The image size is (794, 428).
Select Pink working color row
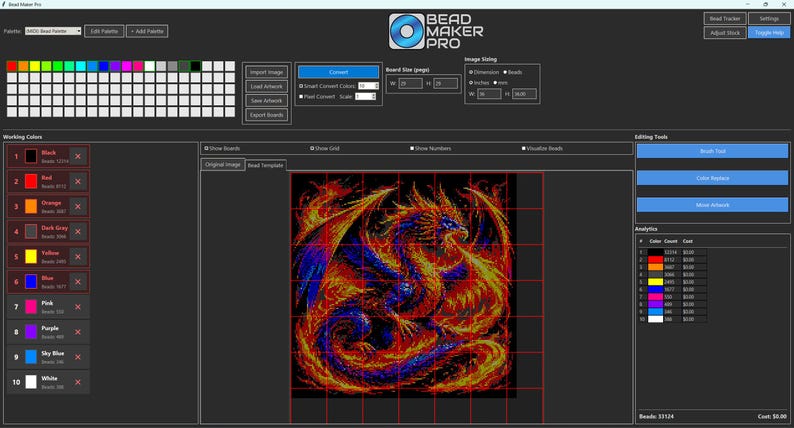pyautogui.click(x=49, y=307)
